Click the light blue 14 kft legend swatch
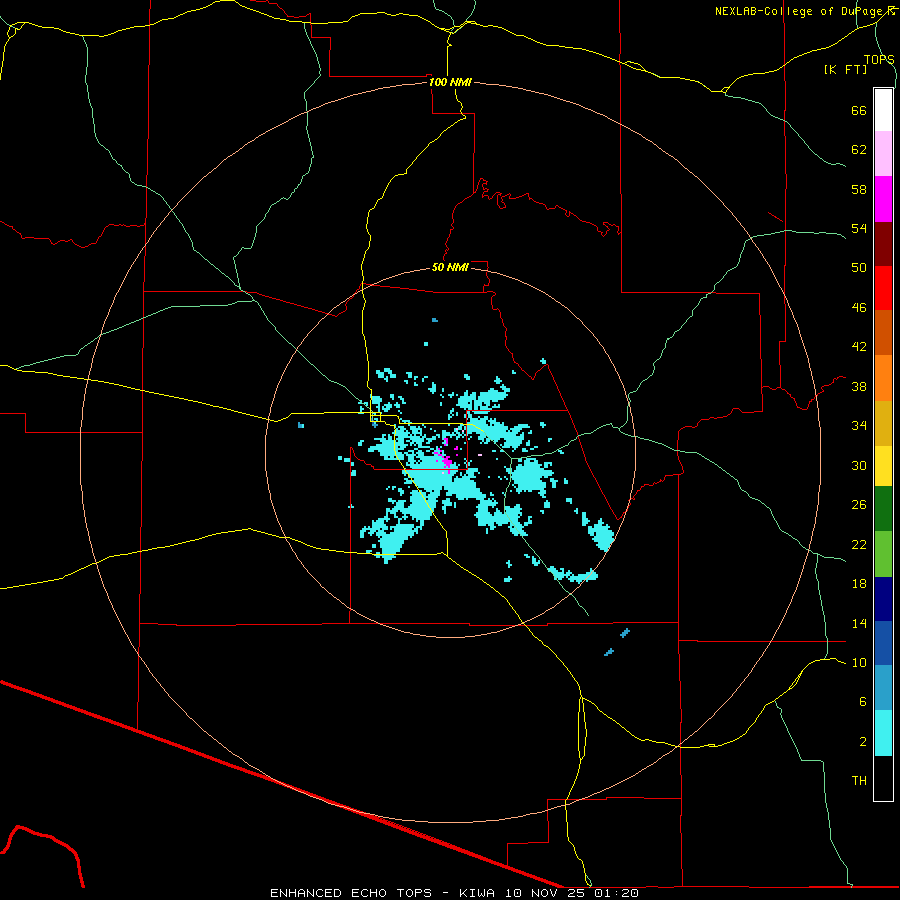The width and height of the screenshot is (900, 900). click(x=883, y=688)
